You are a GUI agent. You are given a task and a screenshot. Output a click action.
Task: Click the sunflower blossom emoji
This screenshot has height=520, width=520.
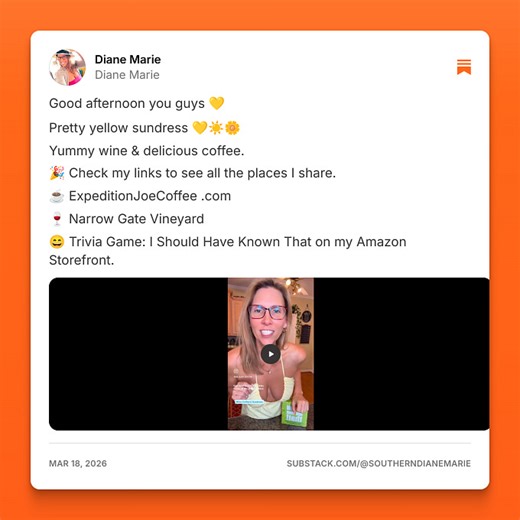(x=232, y=128)
